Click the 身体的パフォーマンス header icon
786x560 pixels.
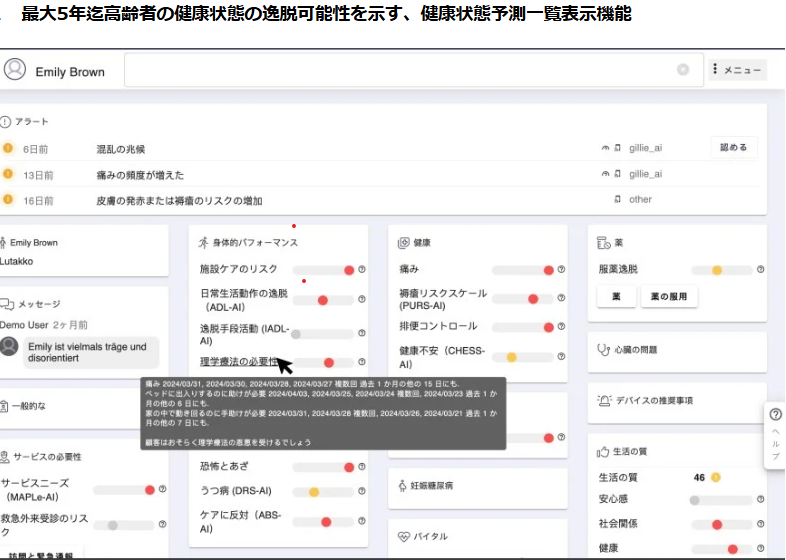[204, 243]
